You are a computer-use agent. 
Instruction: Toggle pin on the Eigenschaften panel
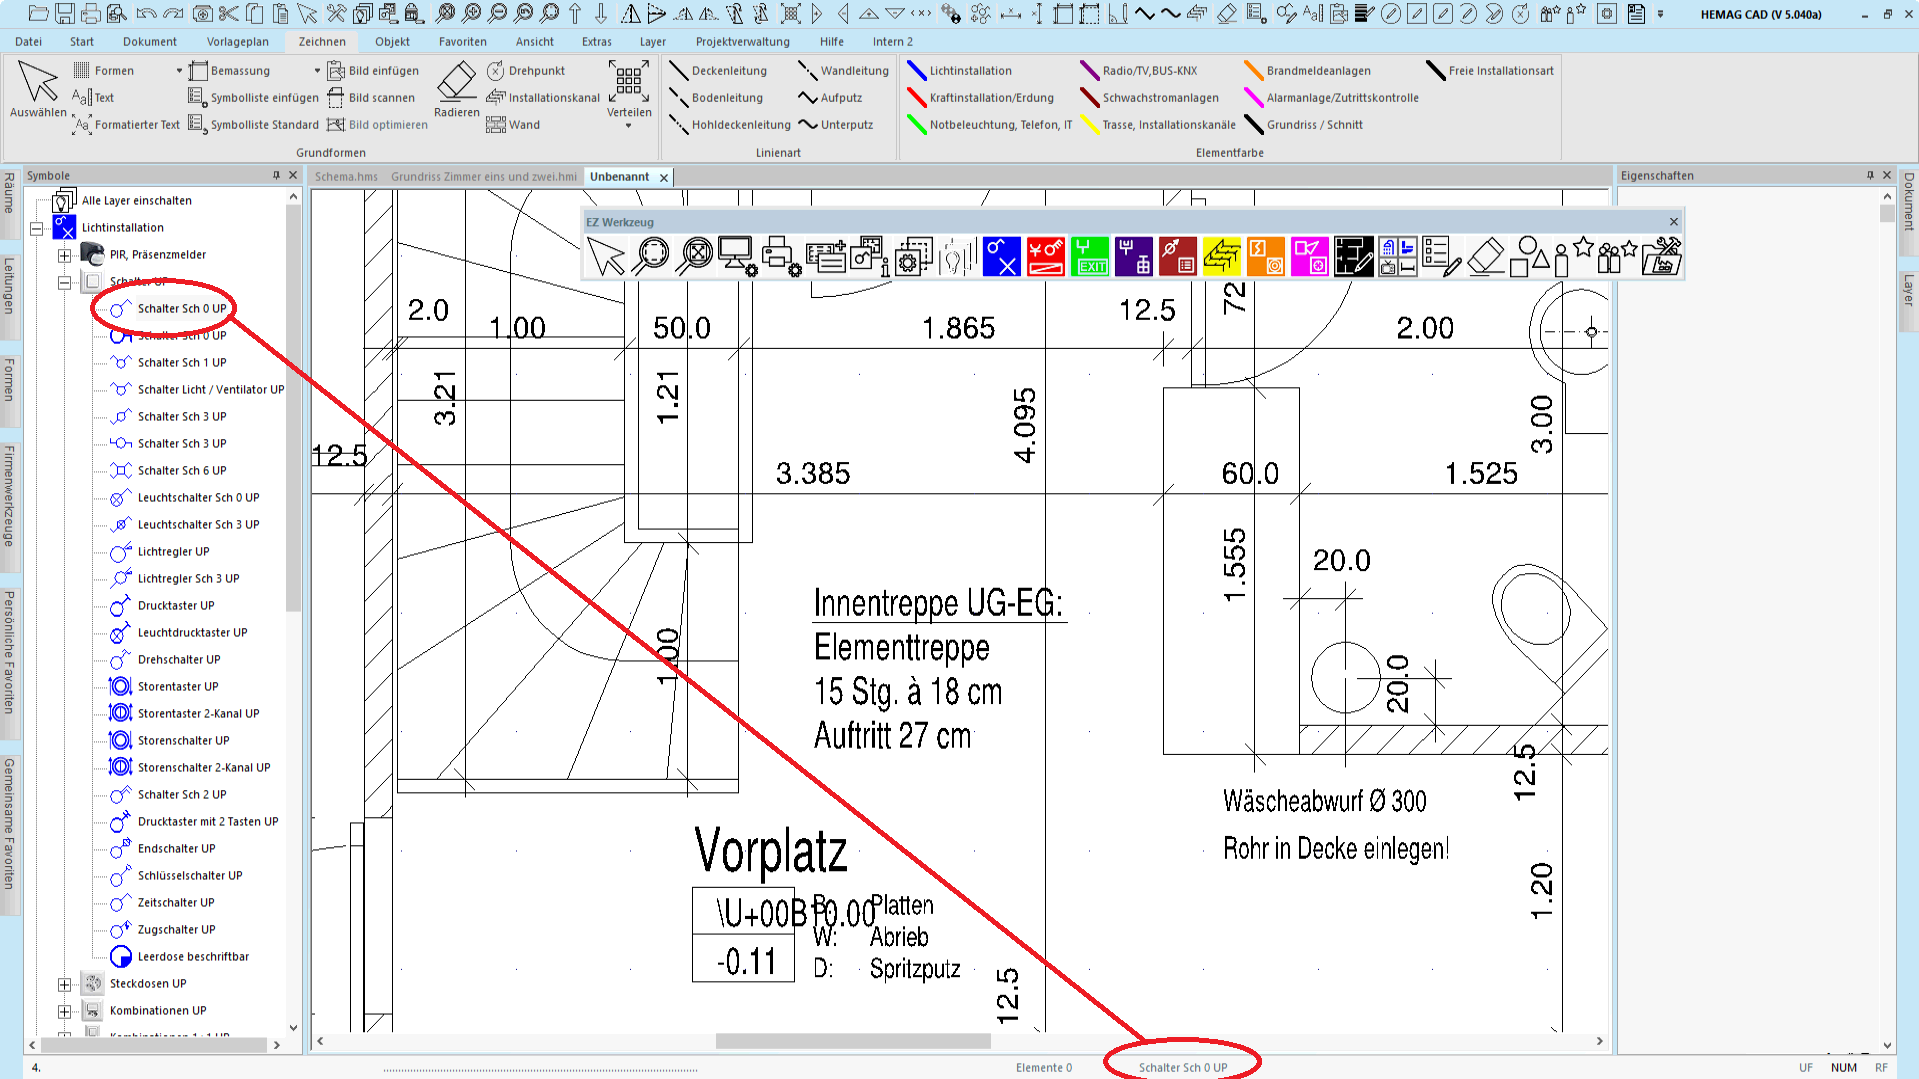tap(1870, 175)
